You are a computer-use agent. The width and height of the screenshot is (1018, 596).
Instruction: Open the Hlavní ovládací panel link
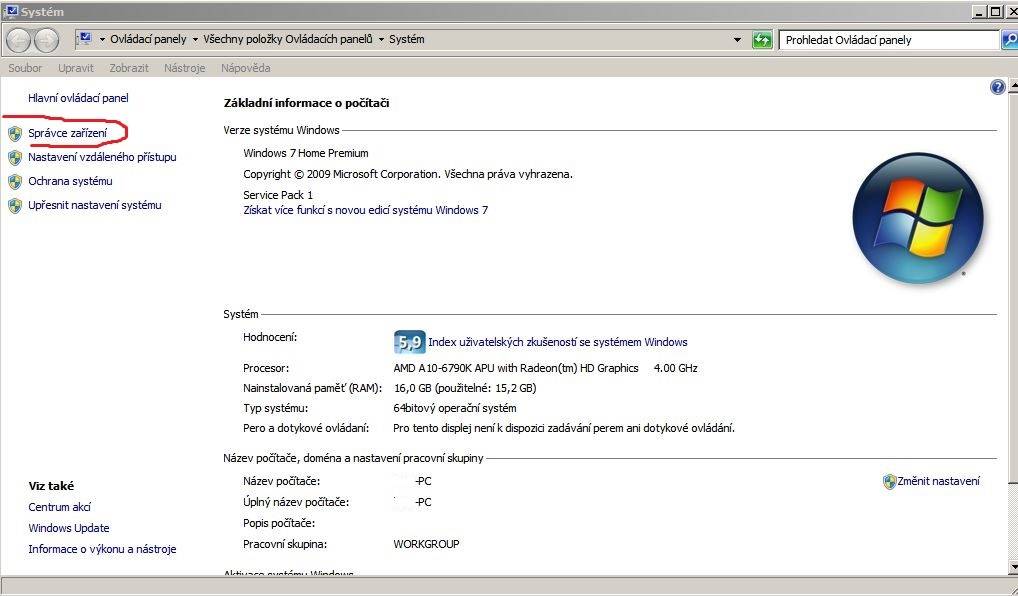(79, 98)
